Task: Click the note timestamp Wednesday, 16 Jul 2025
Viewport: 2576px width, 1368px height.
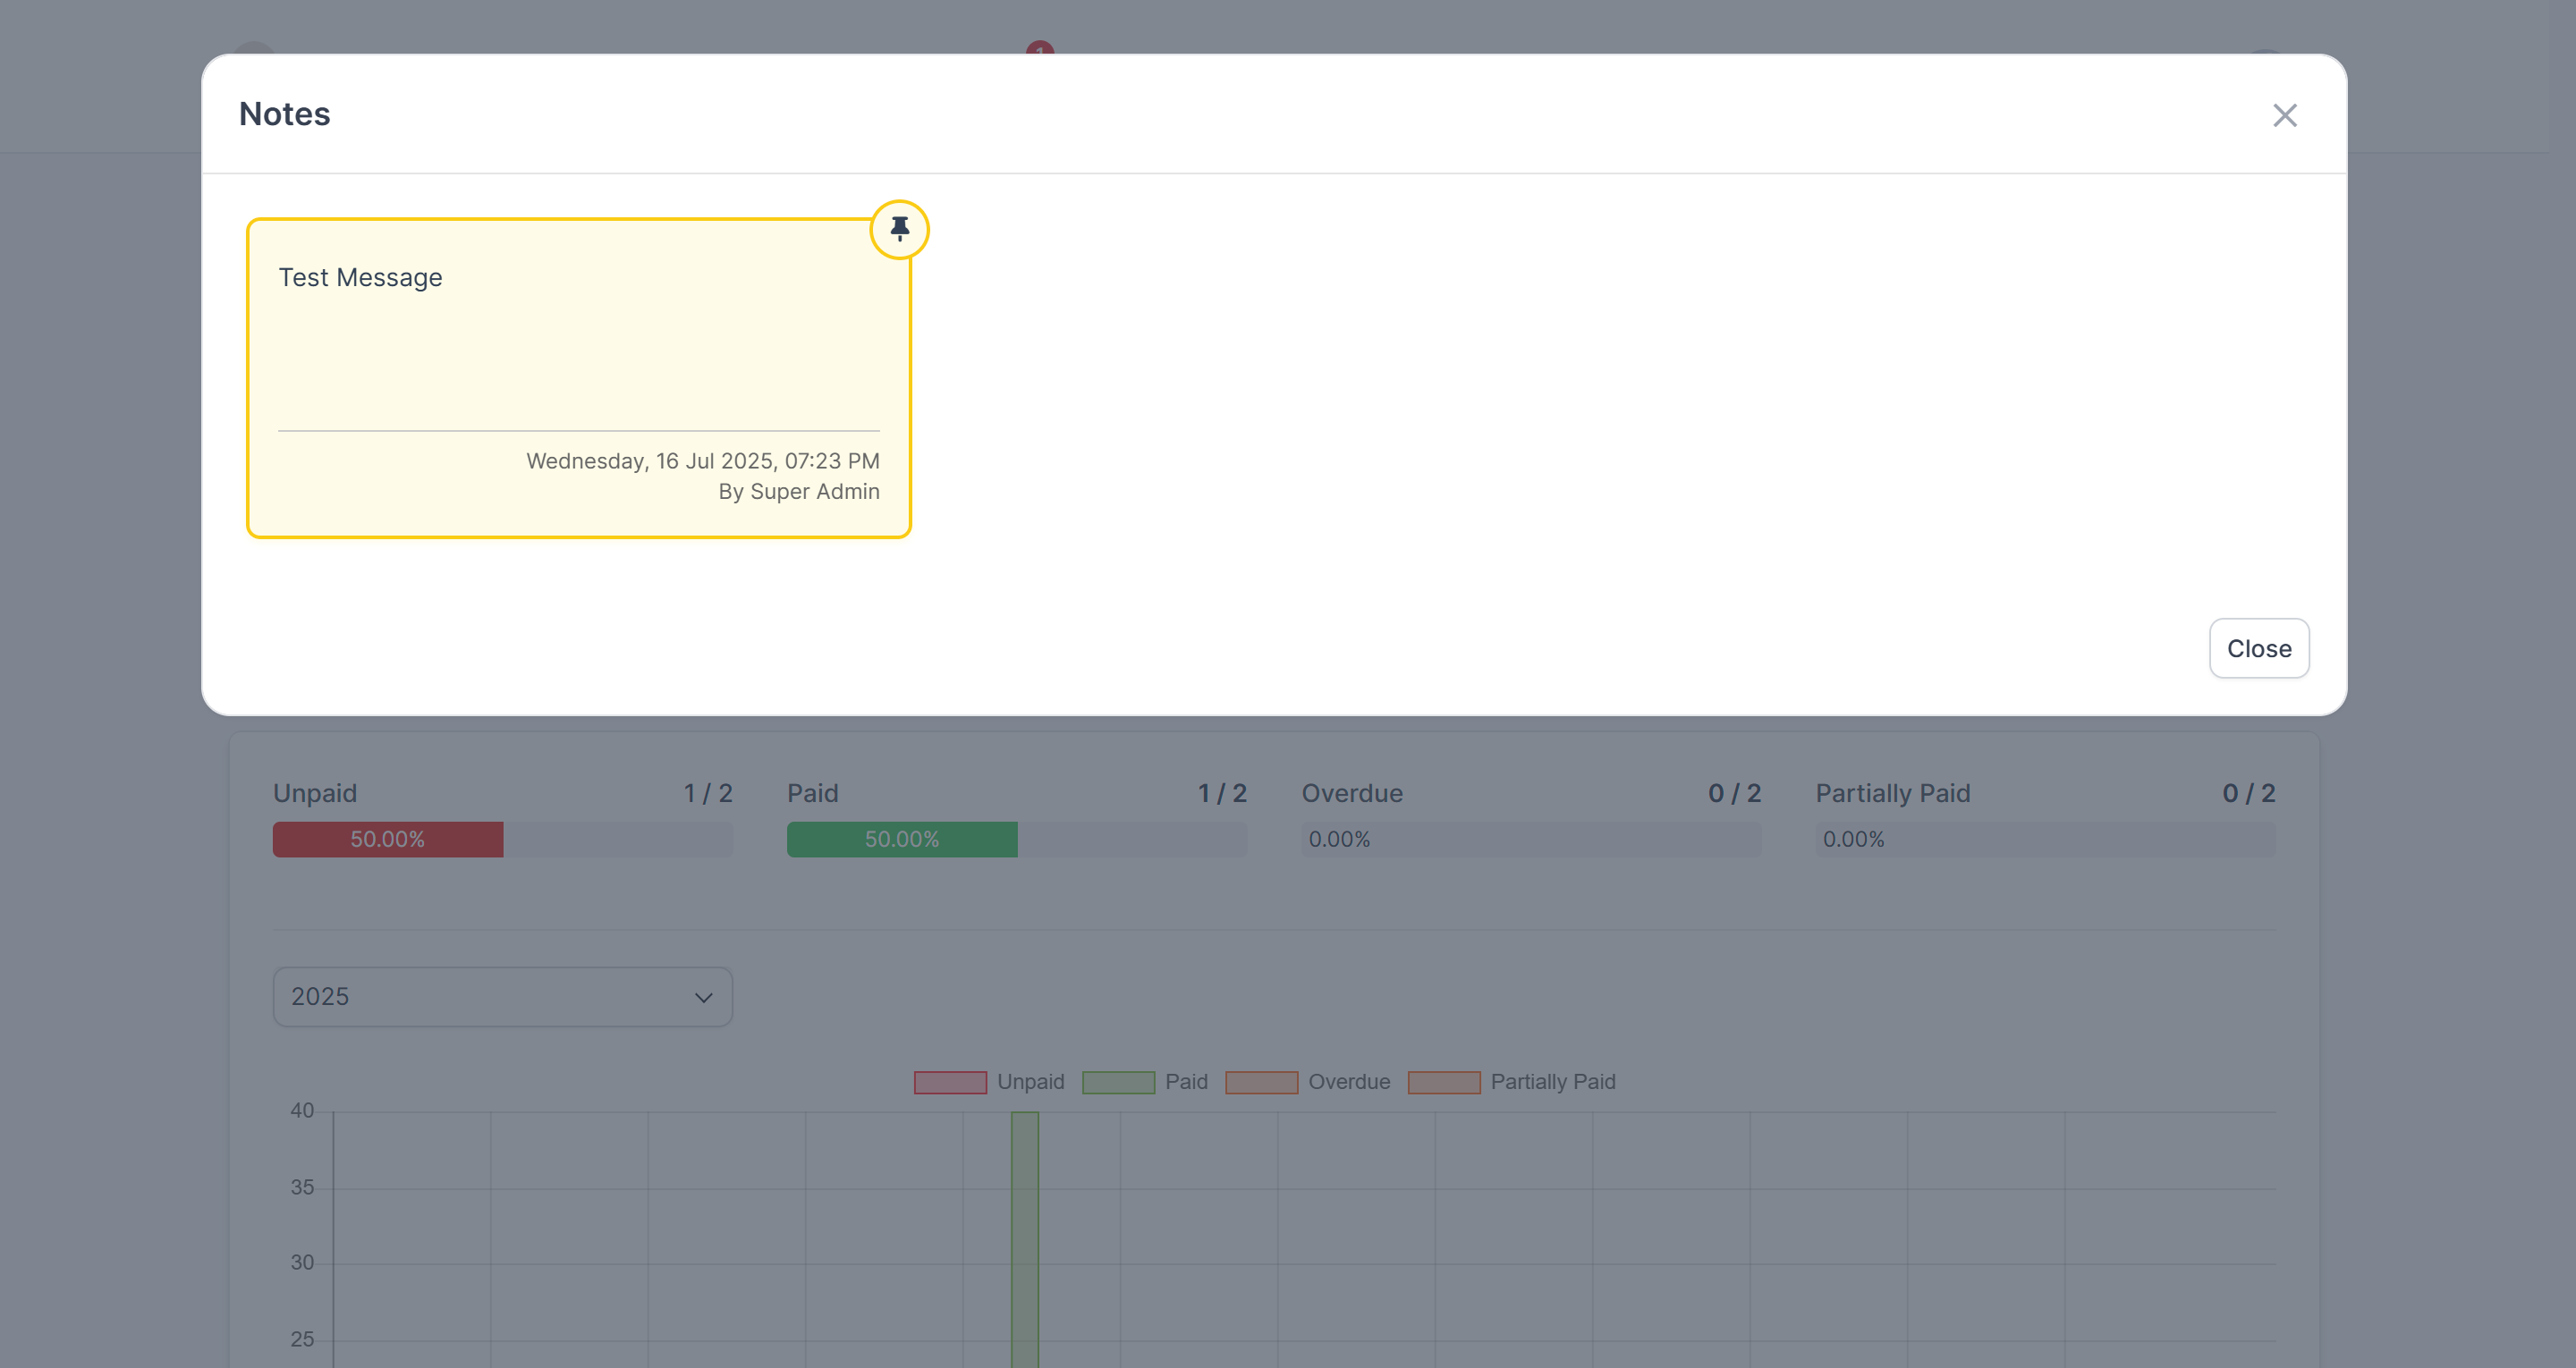Action: point(702,461)
